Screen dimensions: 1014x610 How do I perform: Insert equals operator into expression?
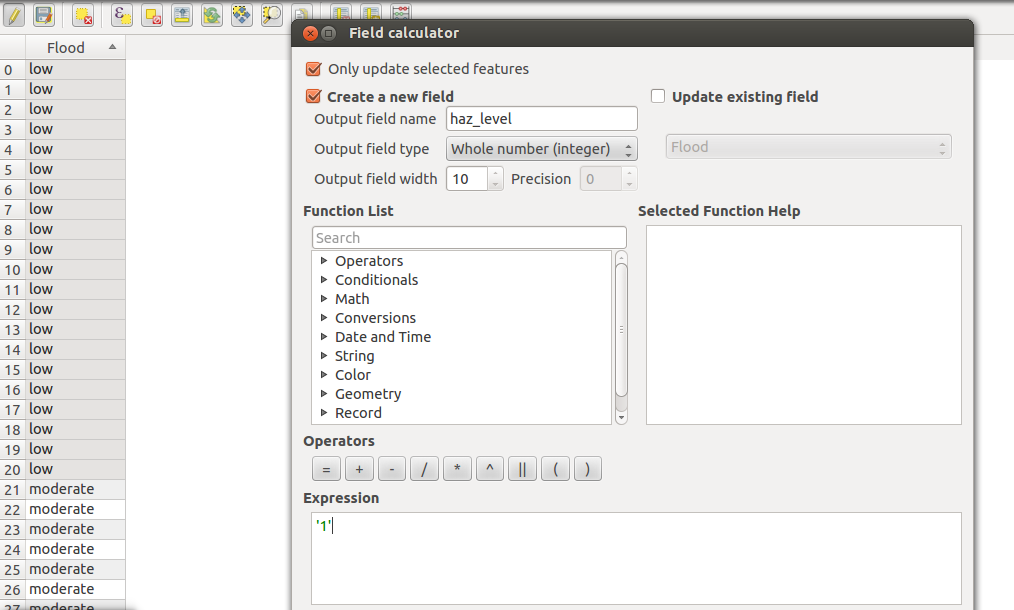coord(327,469)
